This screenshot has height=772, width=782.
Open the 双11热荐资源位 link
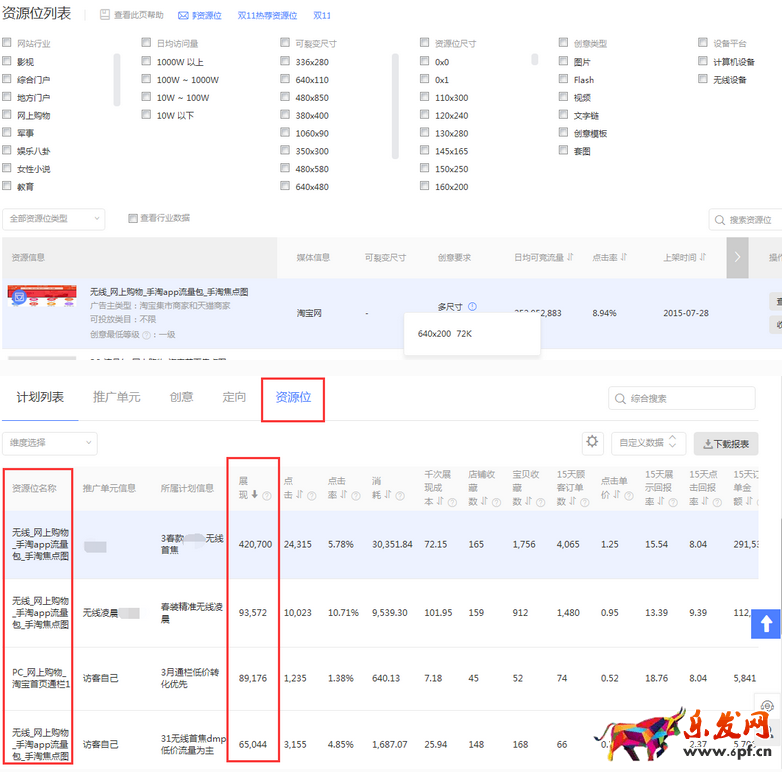[267, 16]
